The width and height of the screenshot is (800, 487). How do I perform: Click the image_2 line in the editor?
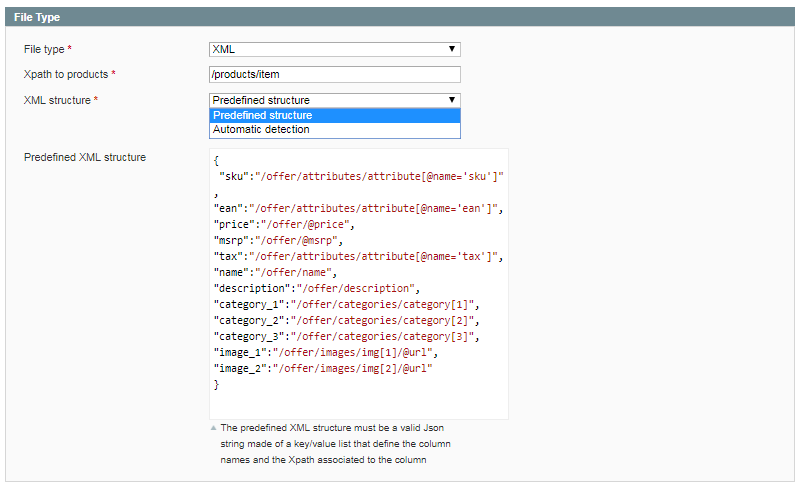pyautogui.click(x=323, y=369)
